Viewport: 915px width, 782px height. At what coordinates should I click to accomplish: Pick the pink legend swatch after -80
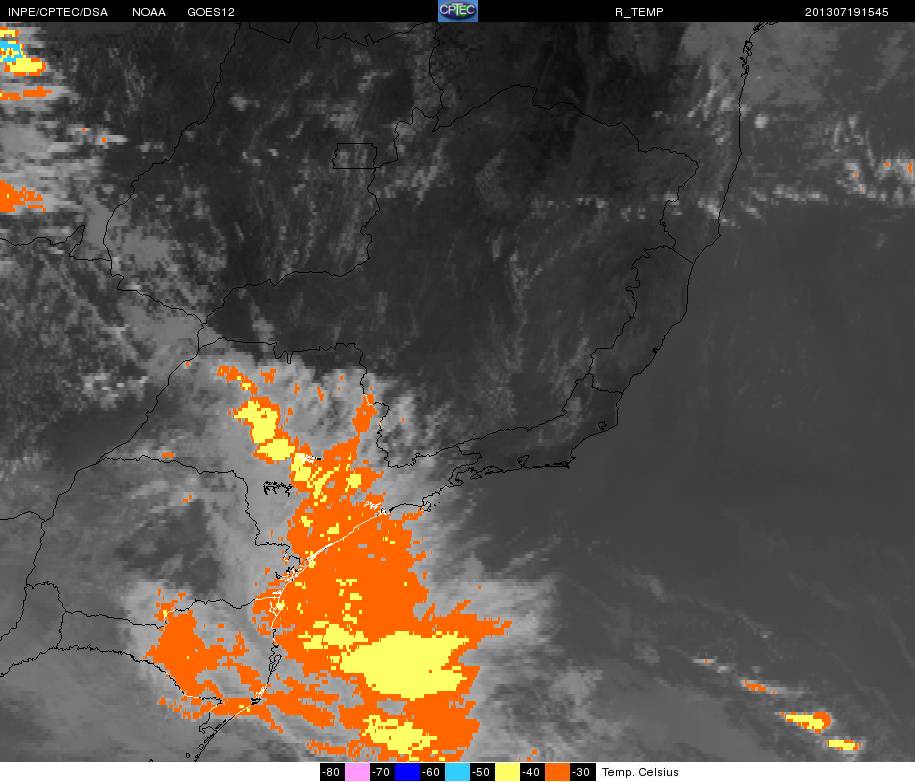tap(358, 772)
